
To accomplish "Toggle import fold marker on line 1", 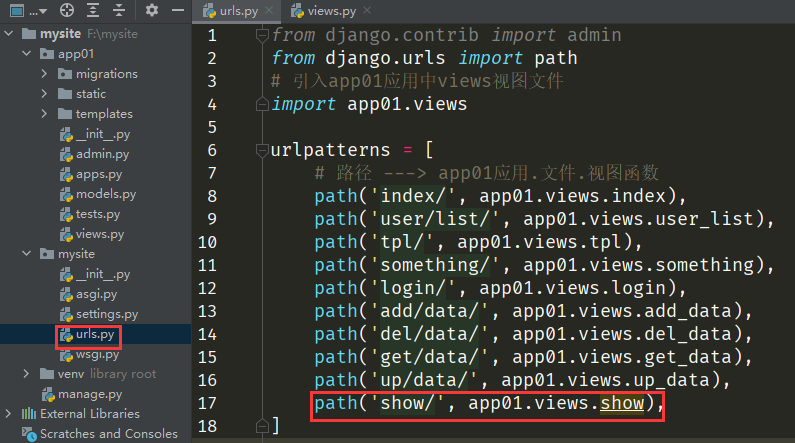I will 262,35.
